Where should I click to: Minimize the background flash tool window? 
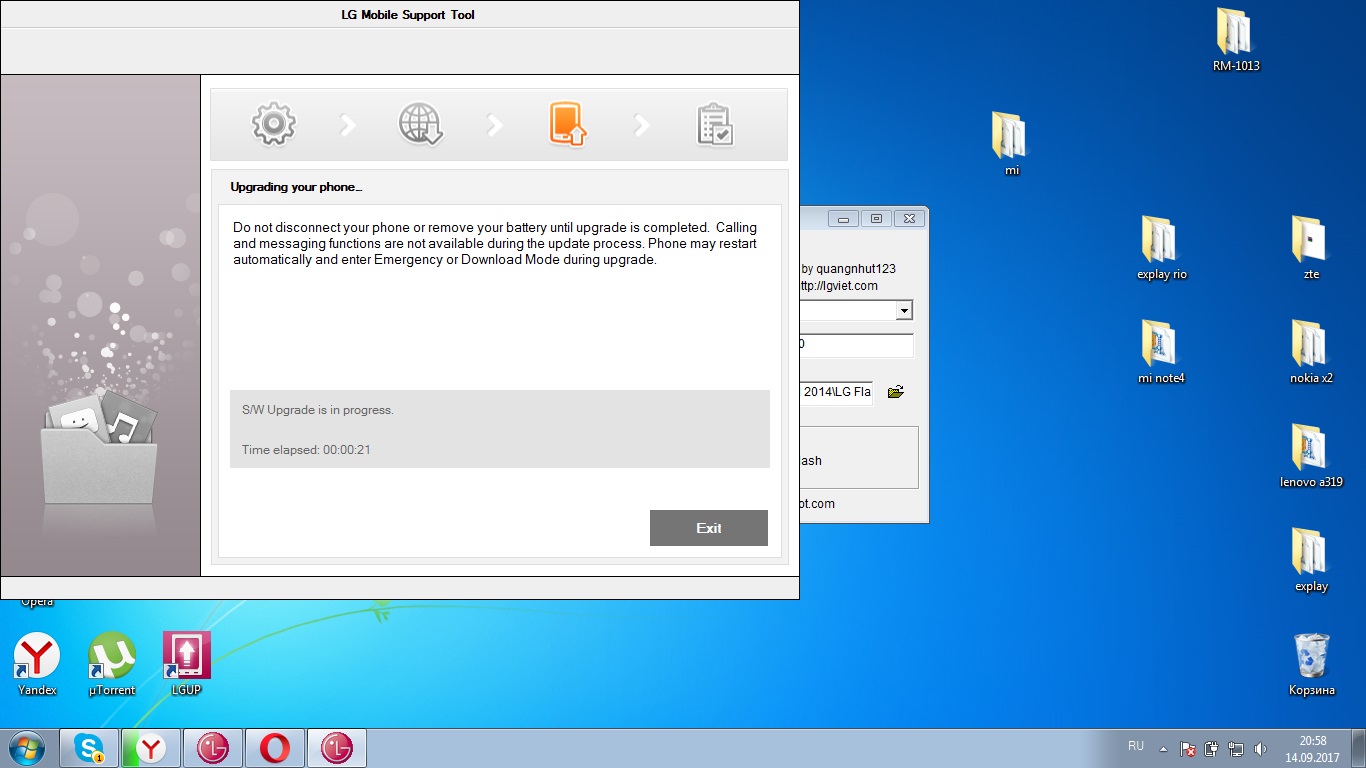[x=845, y=218]
